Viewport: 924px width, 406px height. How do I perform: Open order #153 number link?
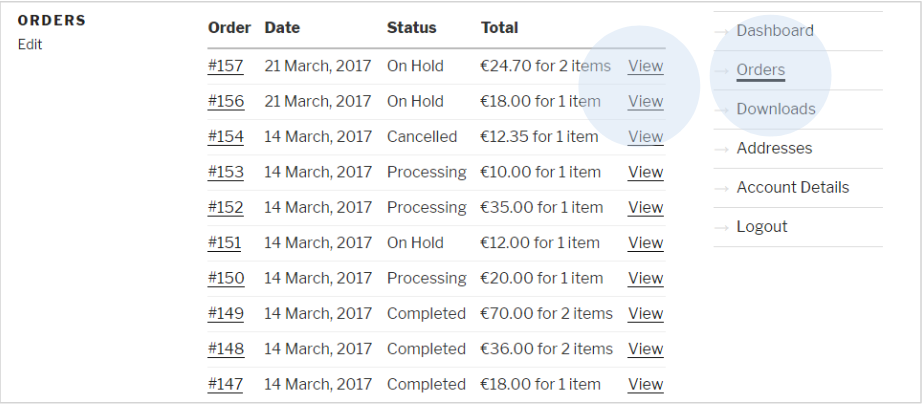click(225, 172)
